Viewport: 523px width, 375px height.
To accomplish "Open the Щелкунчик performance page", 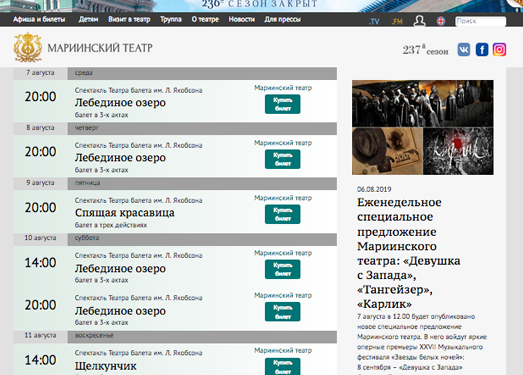I will pos(105,366).
